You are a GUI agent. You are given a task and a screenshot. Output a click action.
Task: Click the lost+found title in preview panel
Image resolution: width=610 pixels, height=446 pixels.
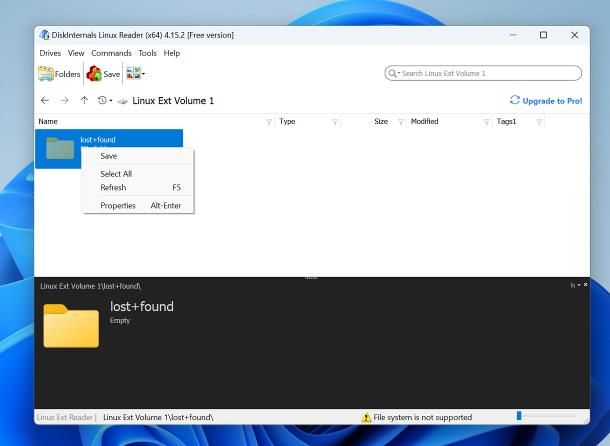142,307
